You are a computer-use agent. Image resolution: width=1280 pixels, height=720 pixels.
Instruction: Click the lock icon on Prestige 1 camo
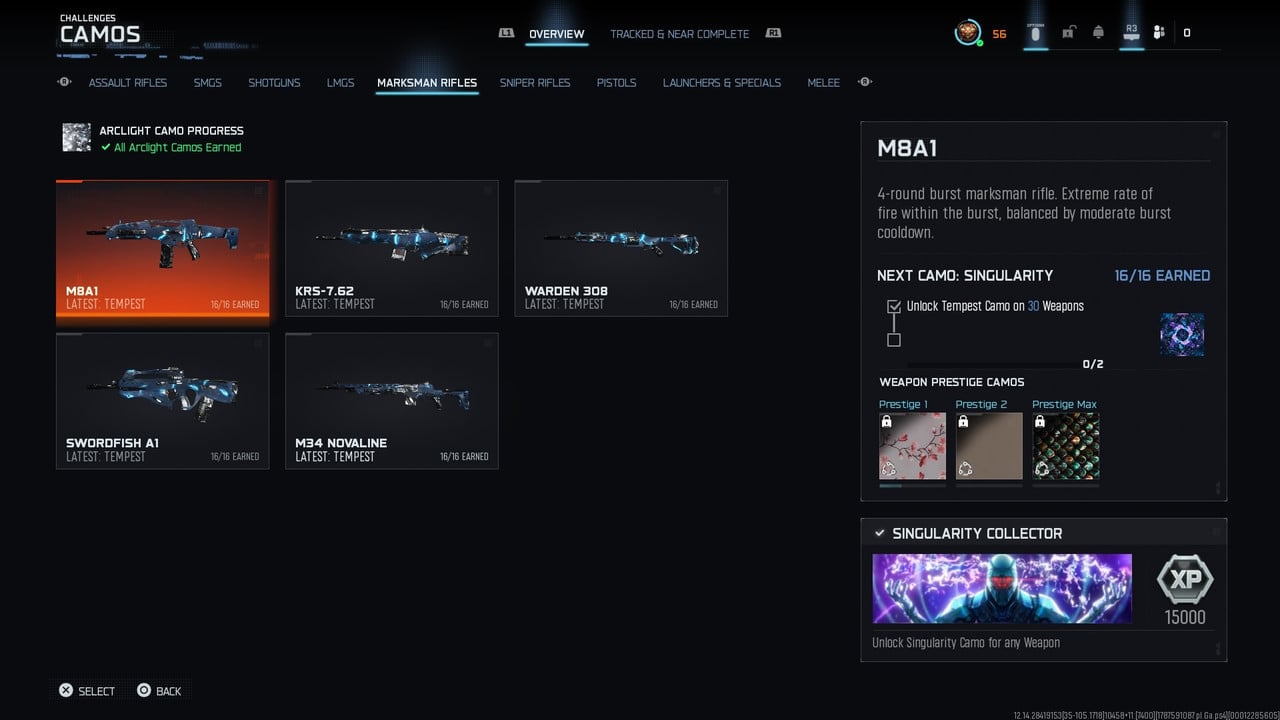click(887, 422)
